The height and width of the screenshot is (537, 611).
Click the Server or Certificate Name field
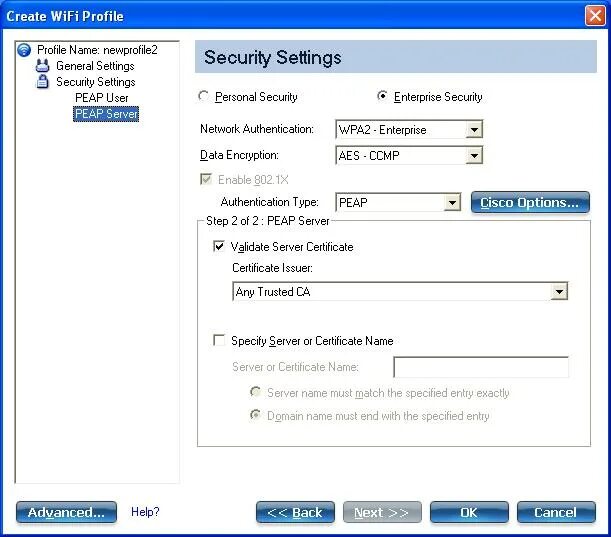[481, 367]
